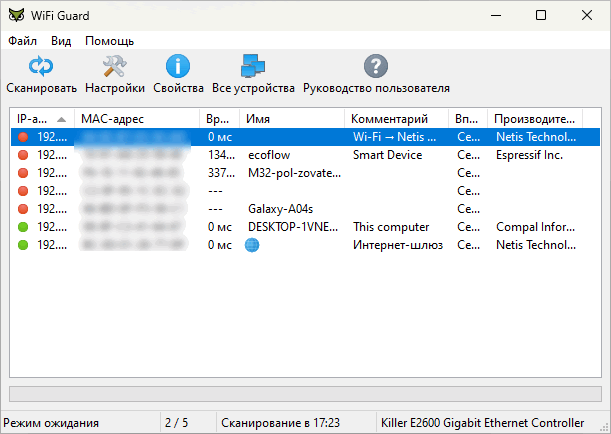The width and height of the screenshot is (611, 434).
Task: Click the red status dot of Galaxy-A04s row
Action: click(x=23, y=209)
